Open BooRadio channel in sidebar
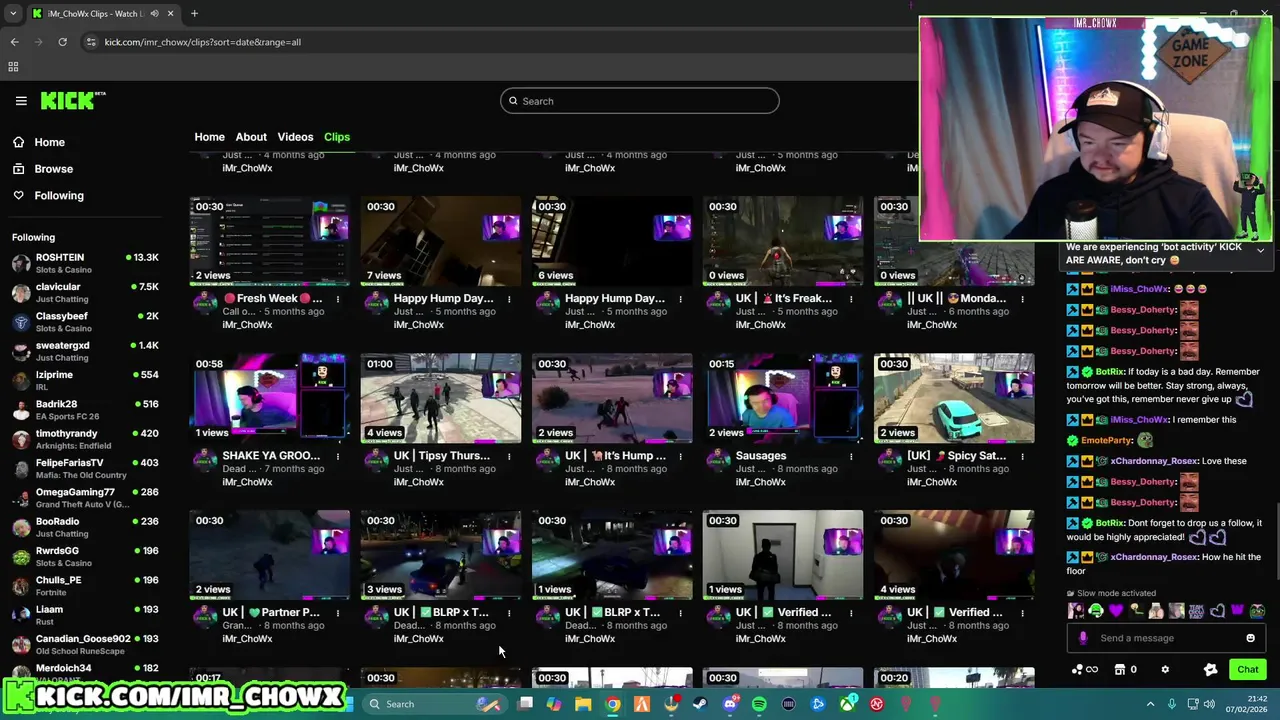The height and width of the screenshot is (720, 1280). (x=85, y=527)
